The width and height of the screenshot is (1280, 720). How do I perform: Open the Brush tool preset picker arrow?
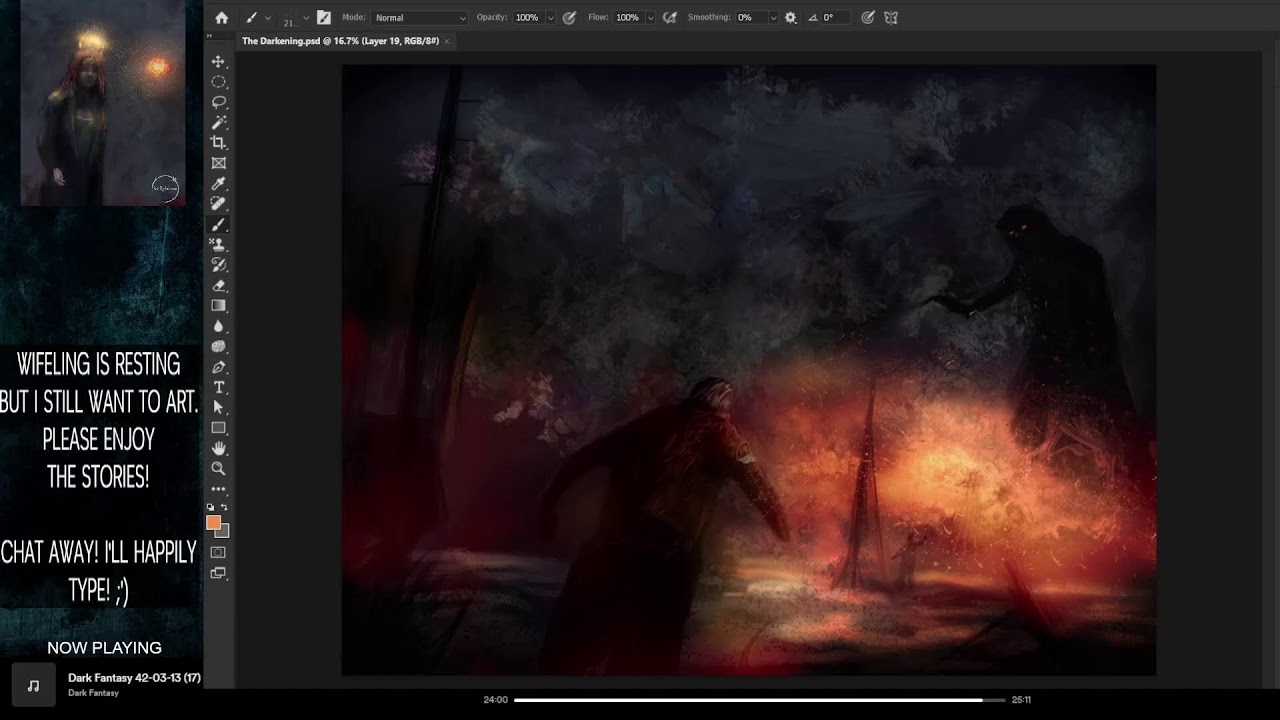268,18
